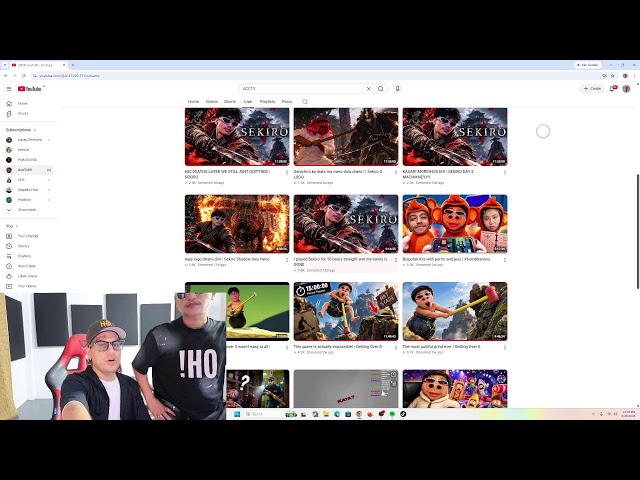Click the YouTube search input field

302,89
